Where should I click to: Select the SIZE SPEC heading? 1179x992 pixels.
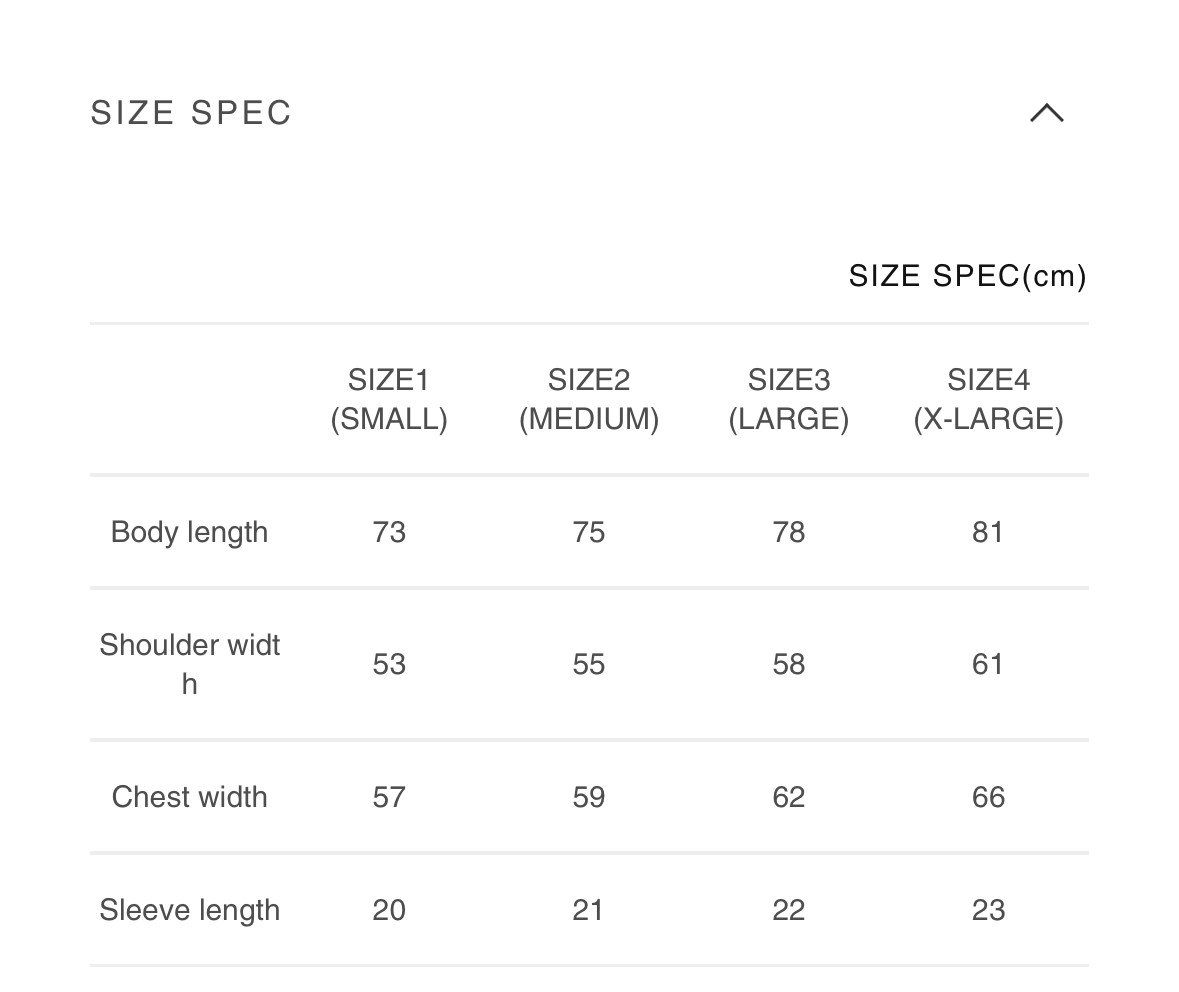pos(190,113)
